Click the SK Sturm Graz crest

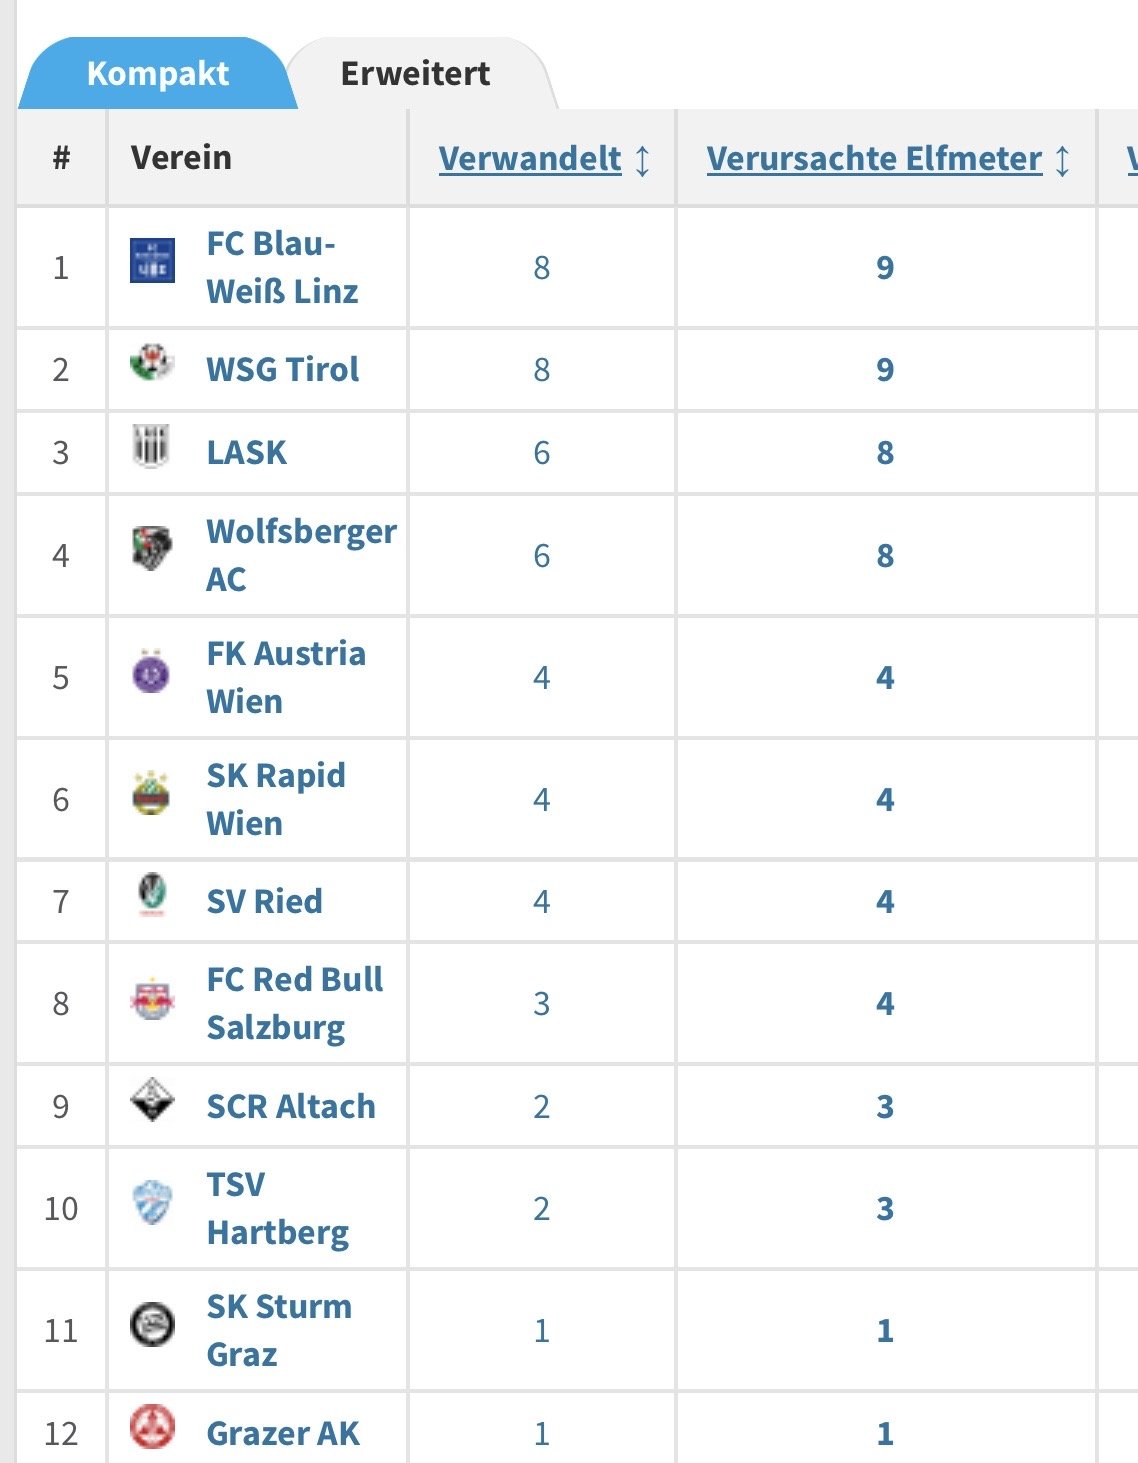(152, 1326)
